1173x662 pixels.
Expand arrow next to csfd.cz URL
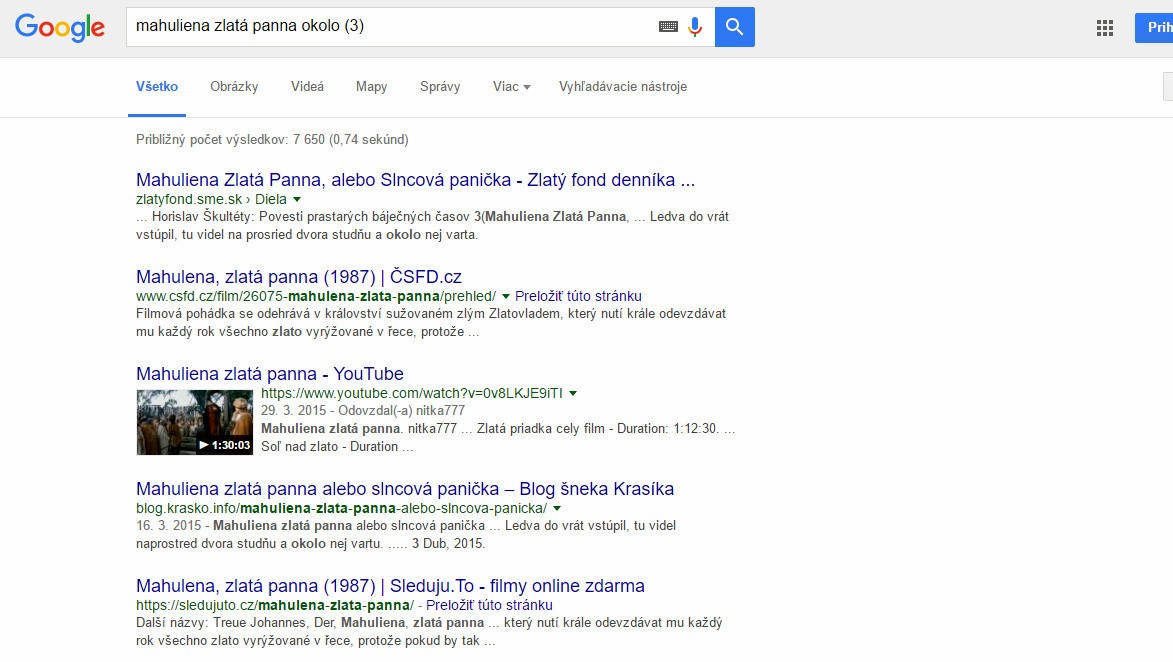506,297
